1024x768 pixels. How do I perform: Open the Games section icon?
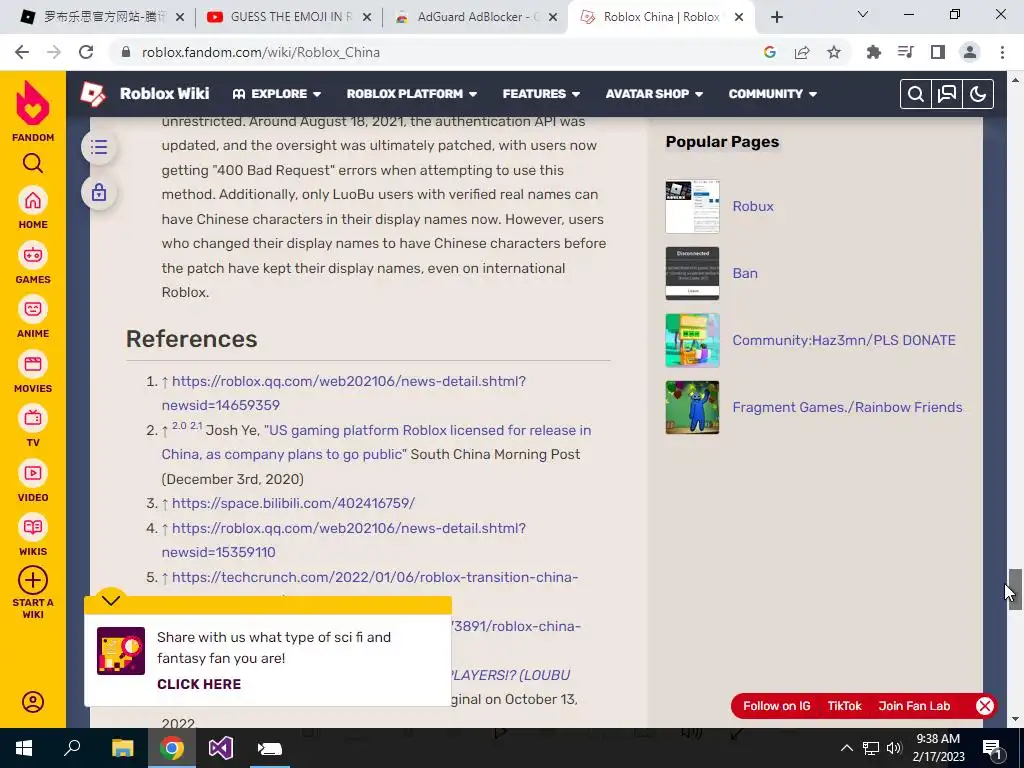pyautogui.click(x=33, y=255)
